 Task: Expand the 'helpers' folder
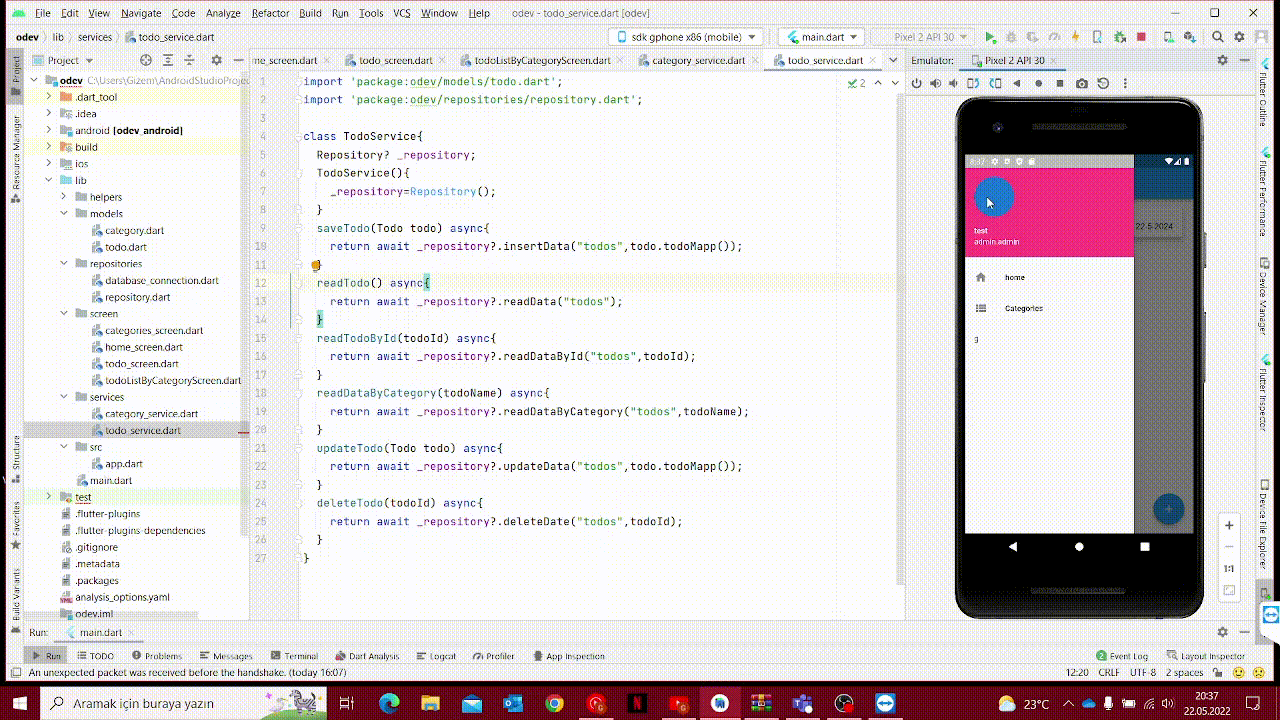point(65,197)
